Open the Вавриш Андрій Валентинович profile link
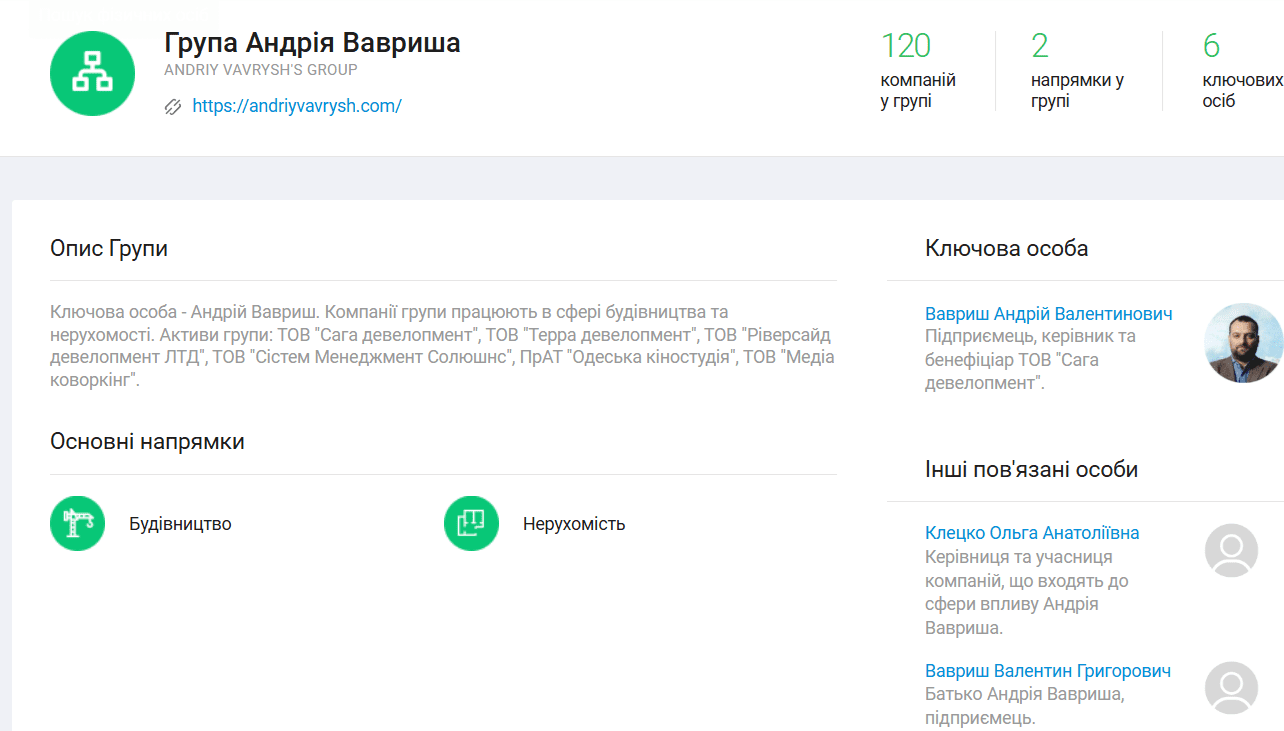The height and width of the screenshot is (731, 1284). click(x=1048, y=313)
